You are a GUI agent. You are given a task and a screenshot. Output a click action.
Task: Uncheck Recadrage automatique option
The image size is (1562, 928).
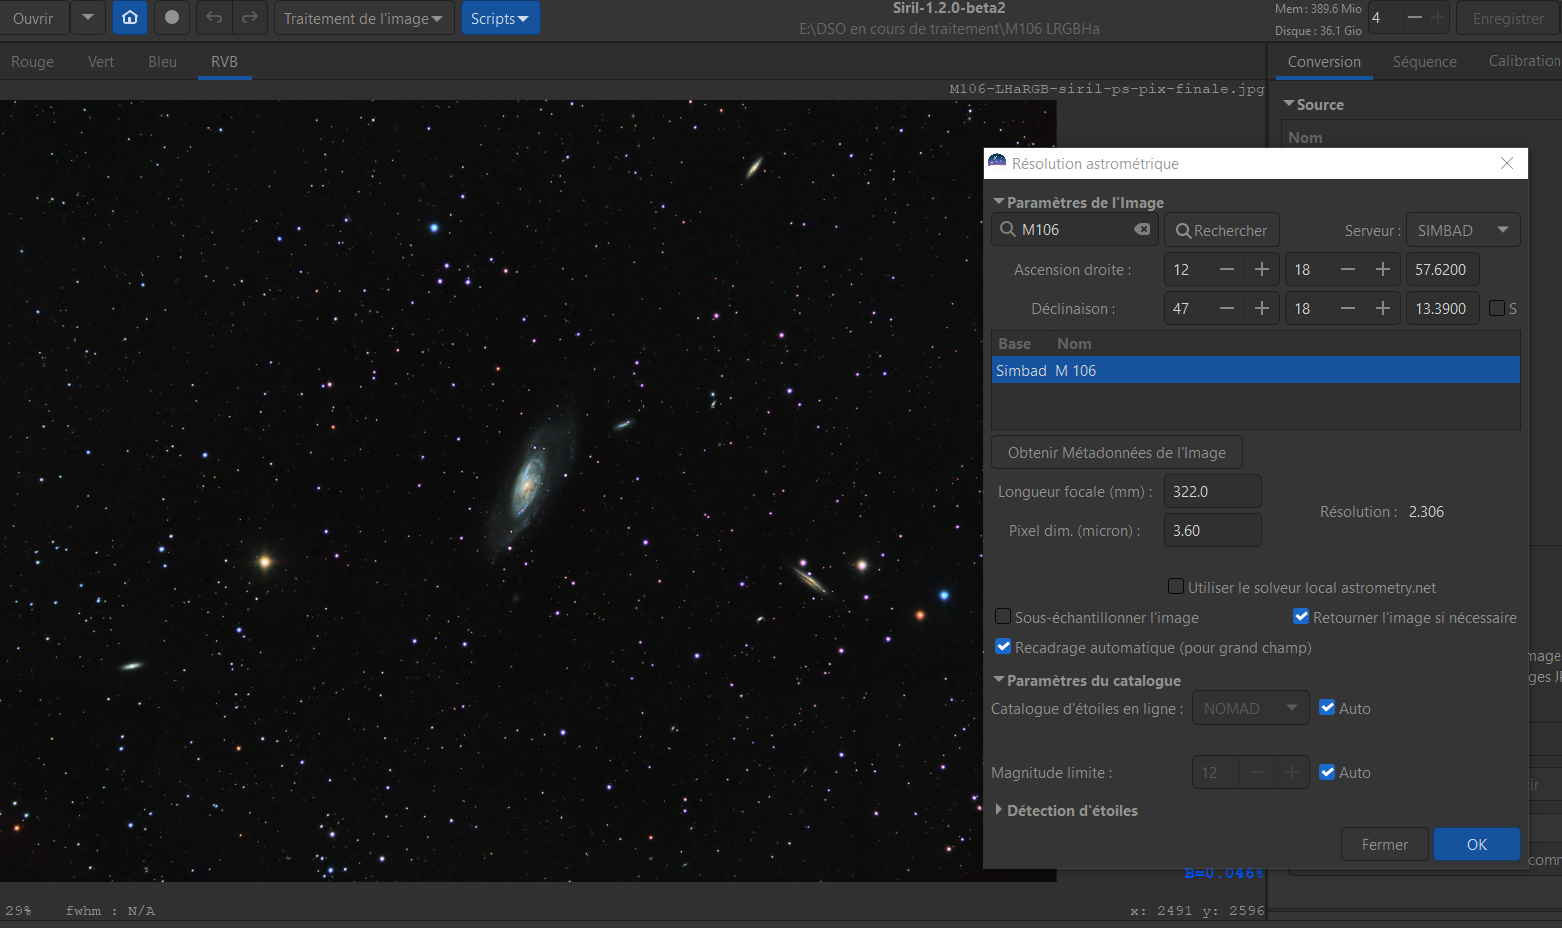(1003, 647)
